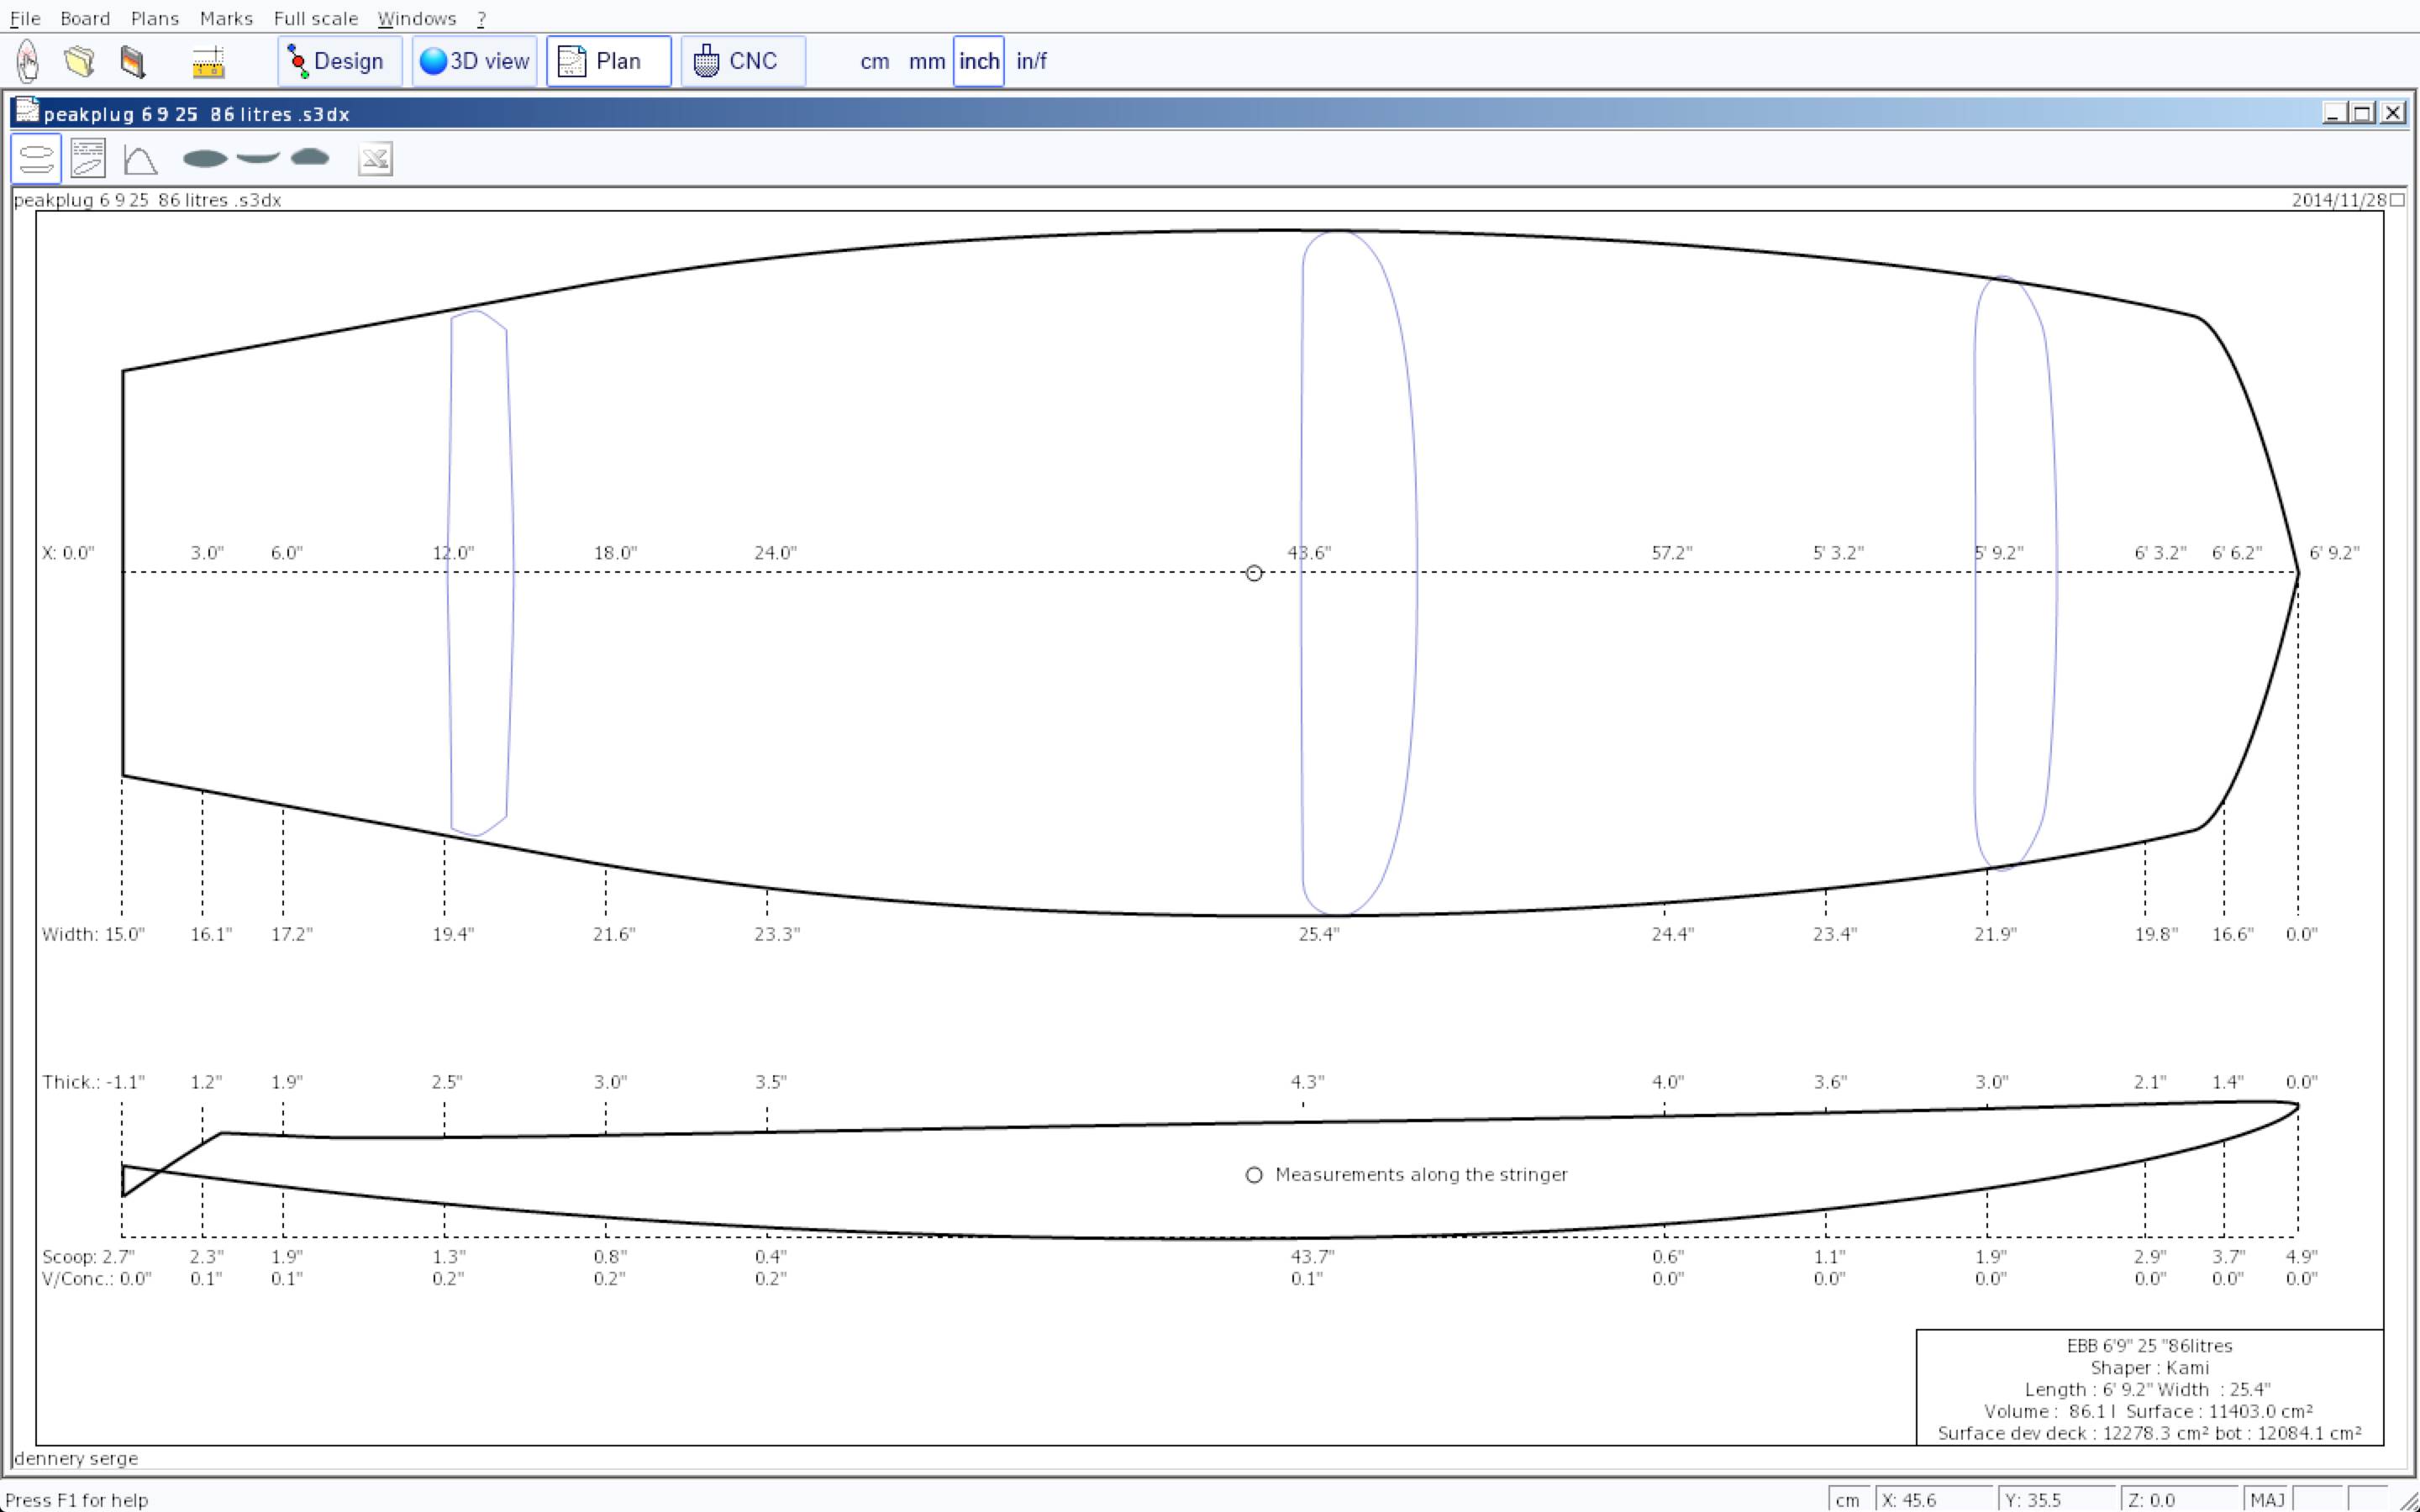
Task: Switch to 3D view mode
Action: (x=475, y=61)
